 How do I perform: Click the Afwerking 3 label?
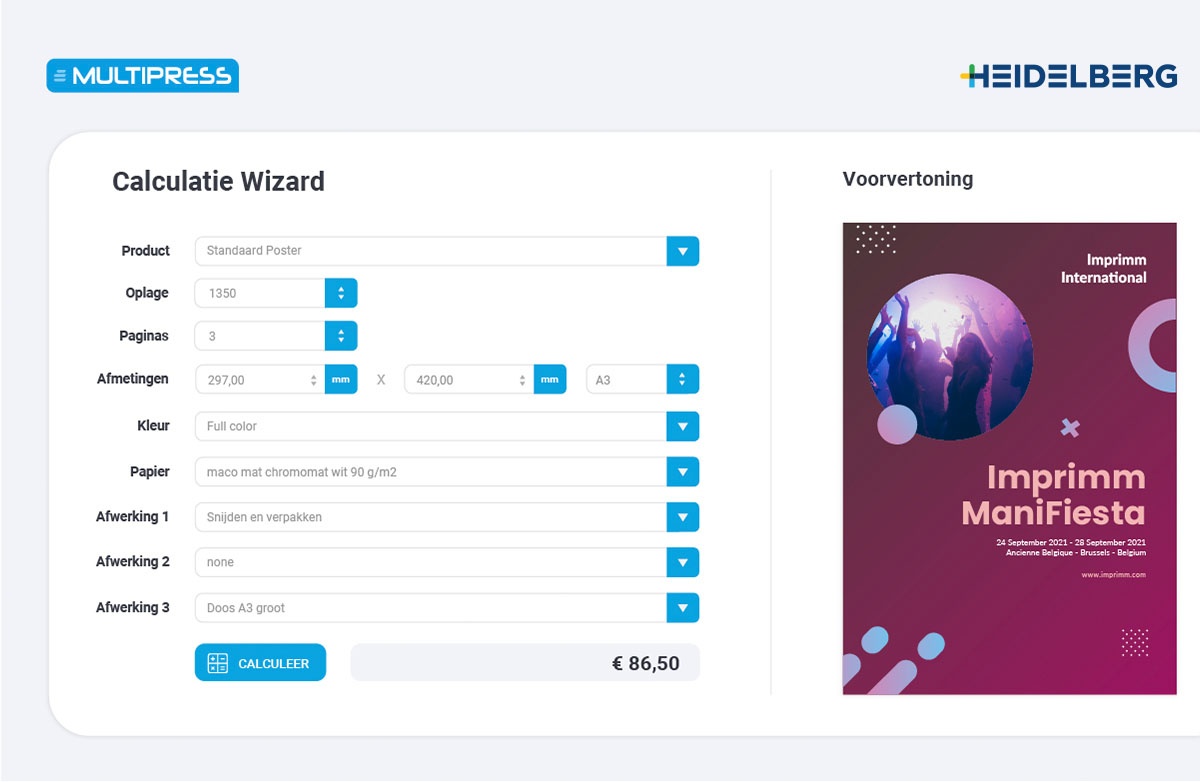[x=133, y=607]
